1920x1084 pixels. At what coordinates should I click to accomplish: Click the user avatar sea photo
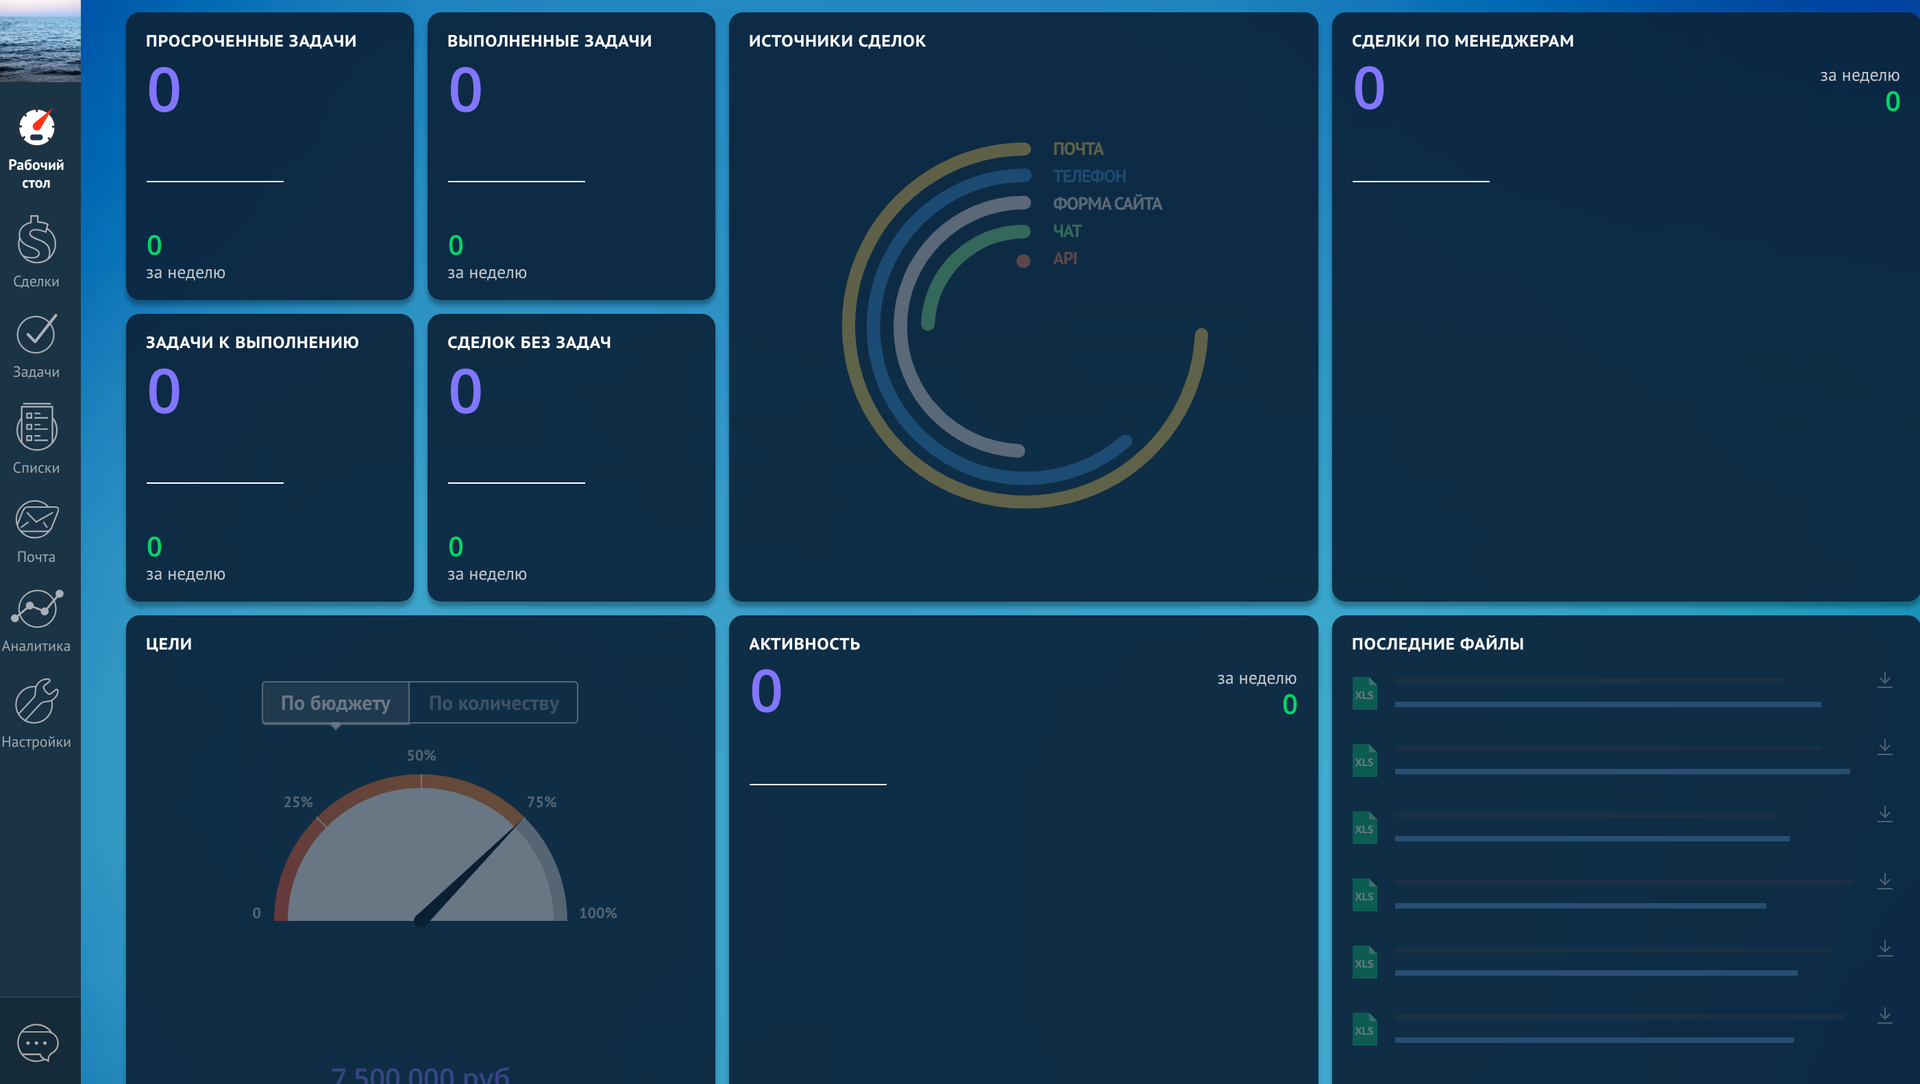(40, 41)
